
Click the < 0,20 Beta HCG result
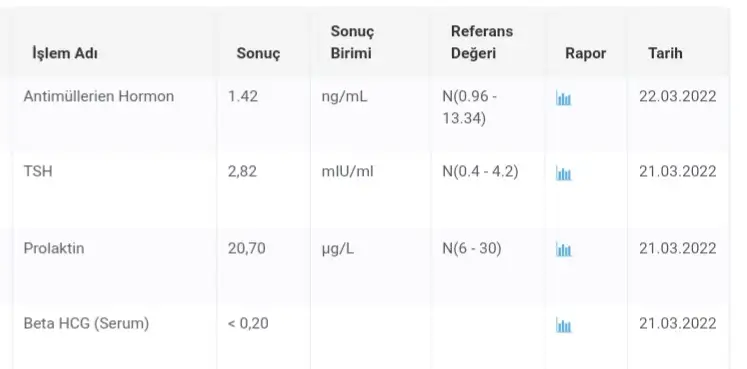[248, 323]
